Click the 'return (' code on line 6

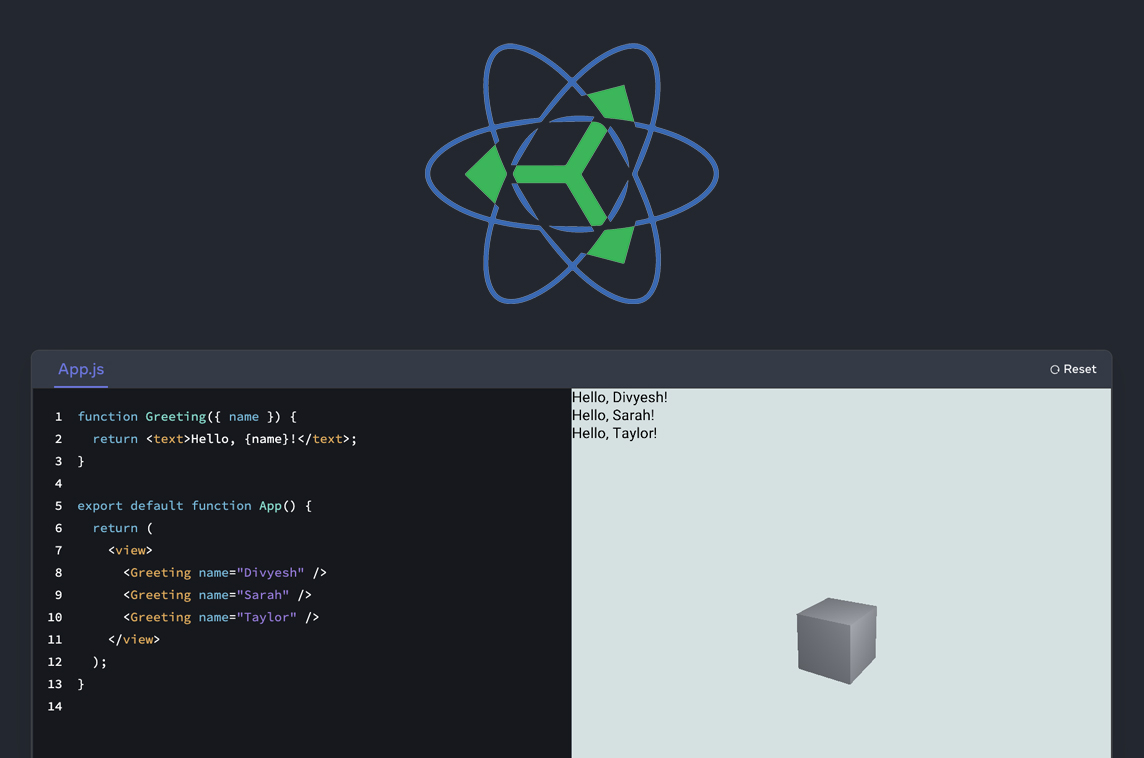click(123, 528)
